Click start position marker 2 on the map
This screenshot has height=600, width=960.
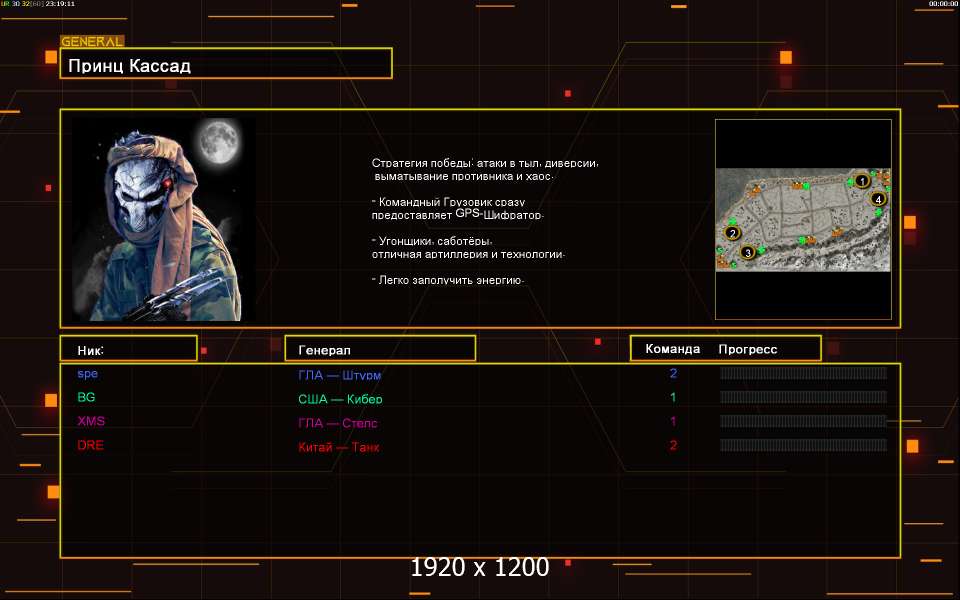(732, 233)
